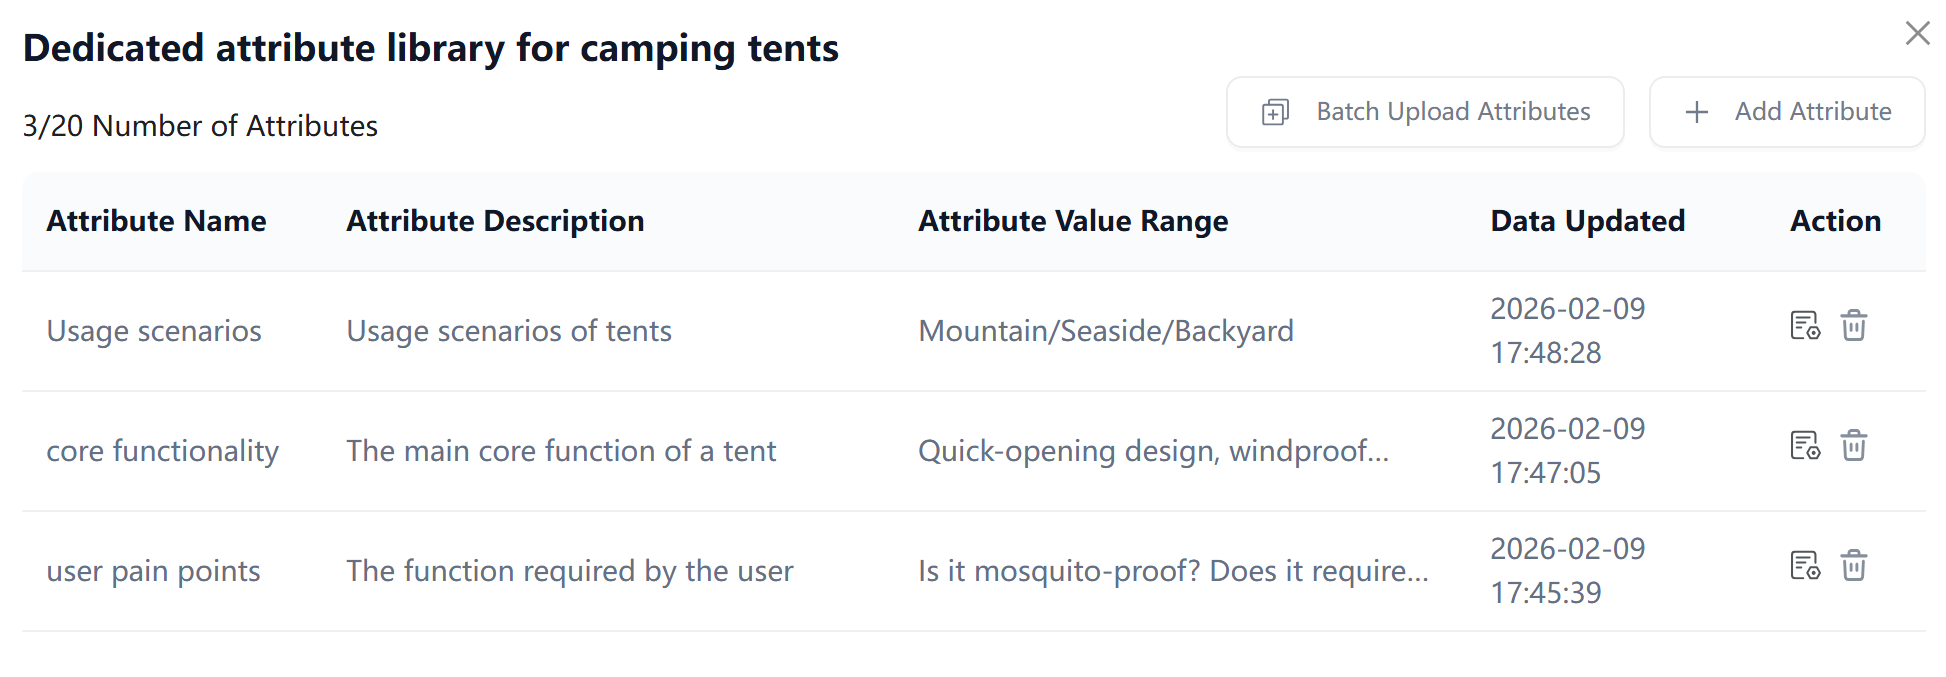Edit the core functionality attribute
Screen dimensions: 1946x677
pyautogui.click(x=1804, y=446)
